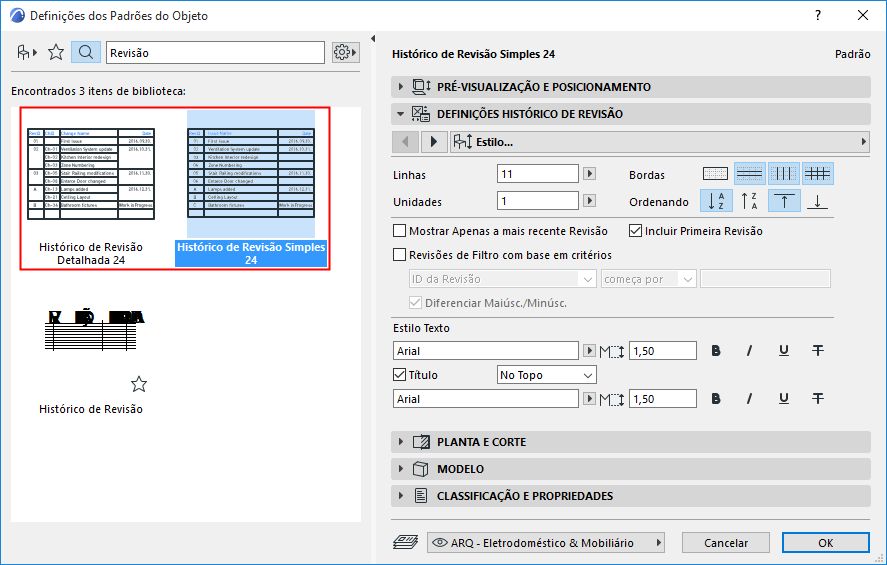Toggle underline for Título font
The image size is (887, 565).
[783, 399]
